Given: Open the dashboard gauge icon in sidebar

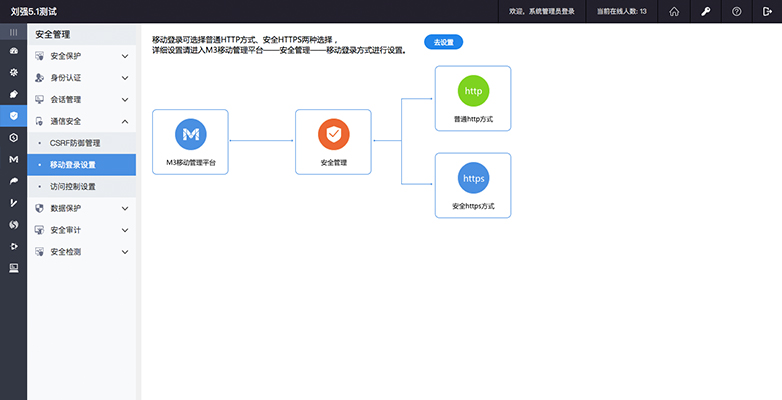Looking at the screenshot, I should pyautogui.click(x=13, y=50).
